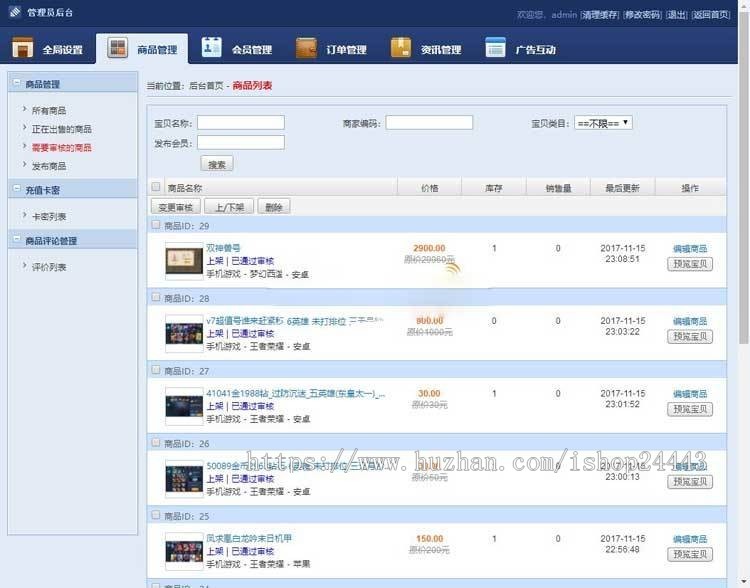Switch to 订单管理 tab
The height and width of the screenshot is (588, 750).
pos(331,48)
